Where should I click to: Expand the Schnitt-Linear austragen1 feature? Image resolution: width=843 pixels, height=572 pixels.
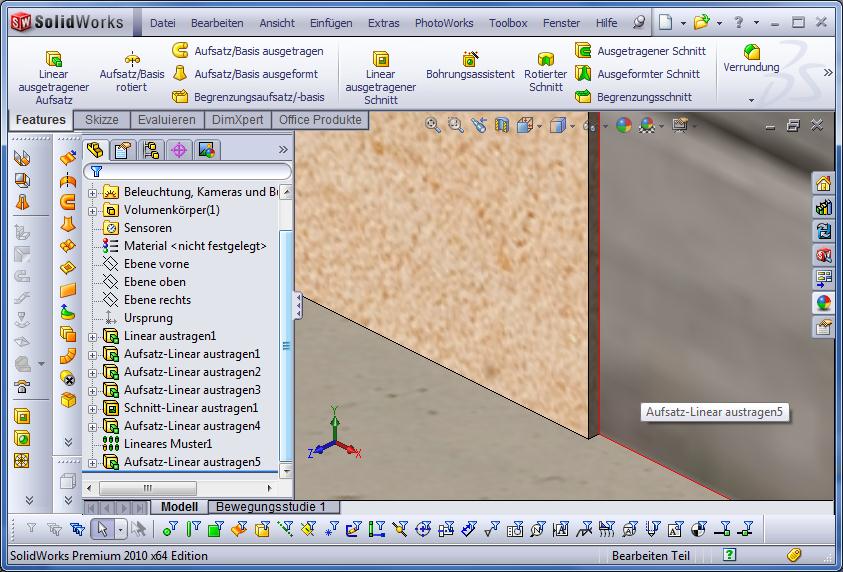coord(93,409)
